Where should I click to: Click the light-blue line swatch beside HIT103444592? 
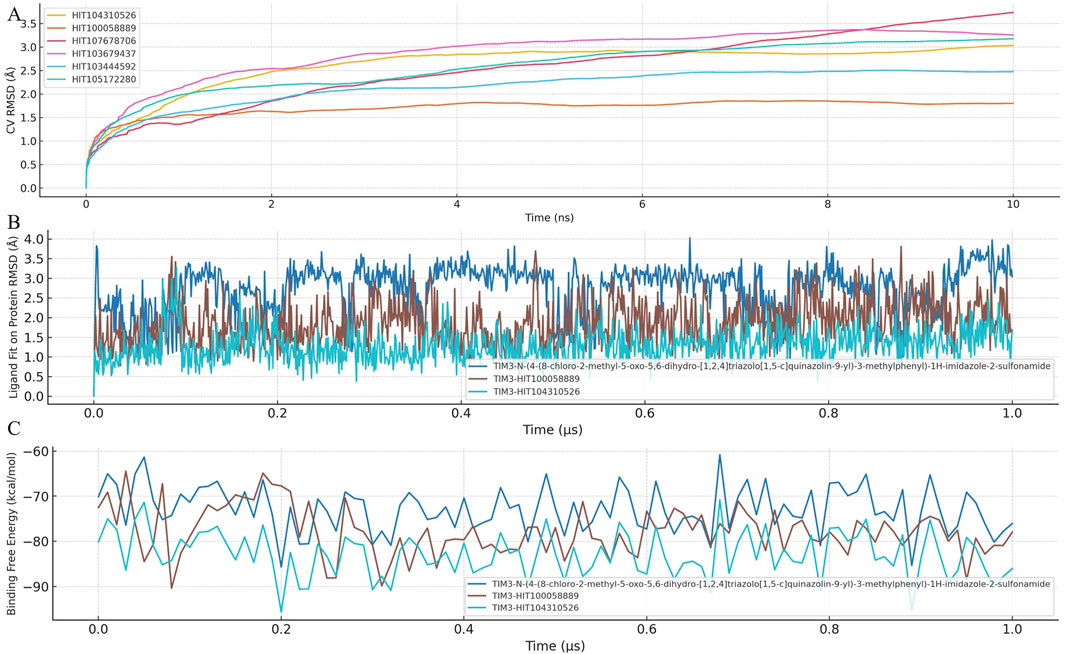56,67
